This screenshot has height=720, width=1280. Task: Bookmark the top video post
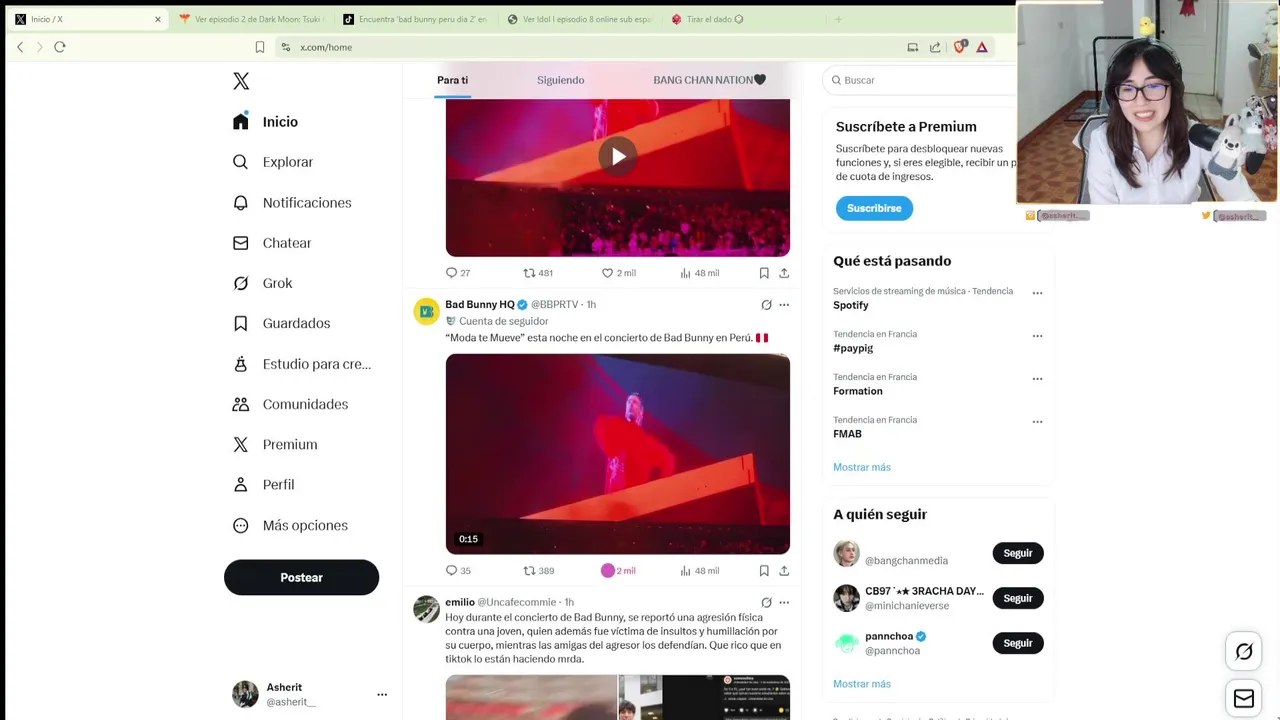tap(764, 273)
